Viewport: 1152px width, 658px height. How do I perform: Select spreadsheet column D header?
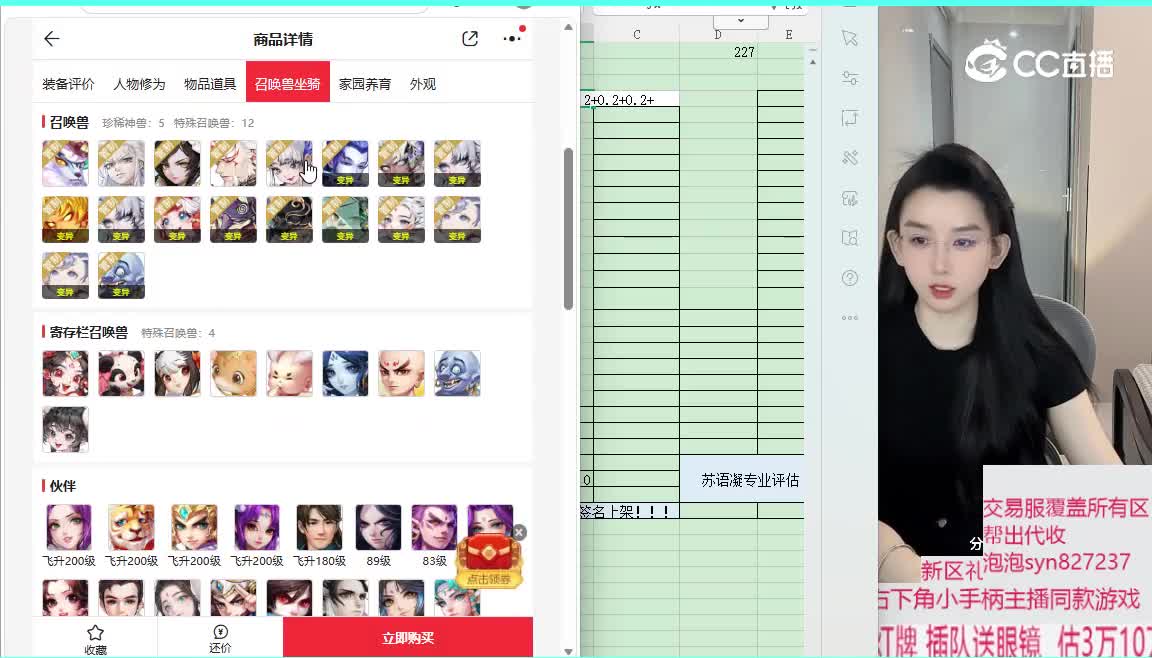point(718,35)
